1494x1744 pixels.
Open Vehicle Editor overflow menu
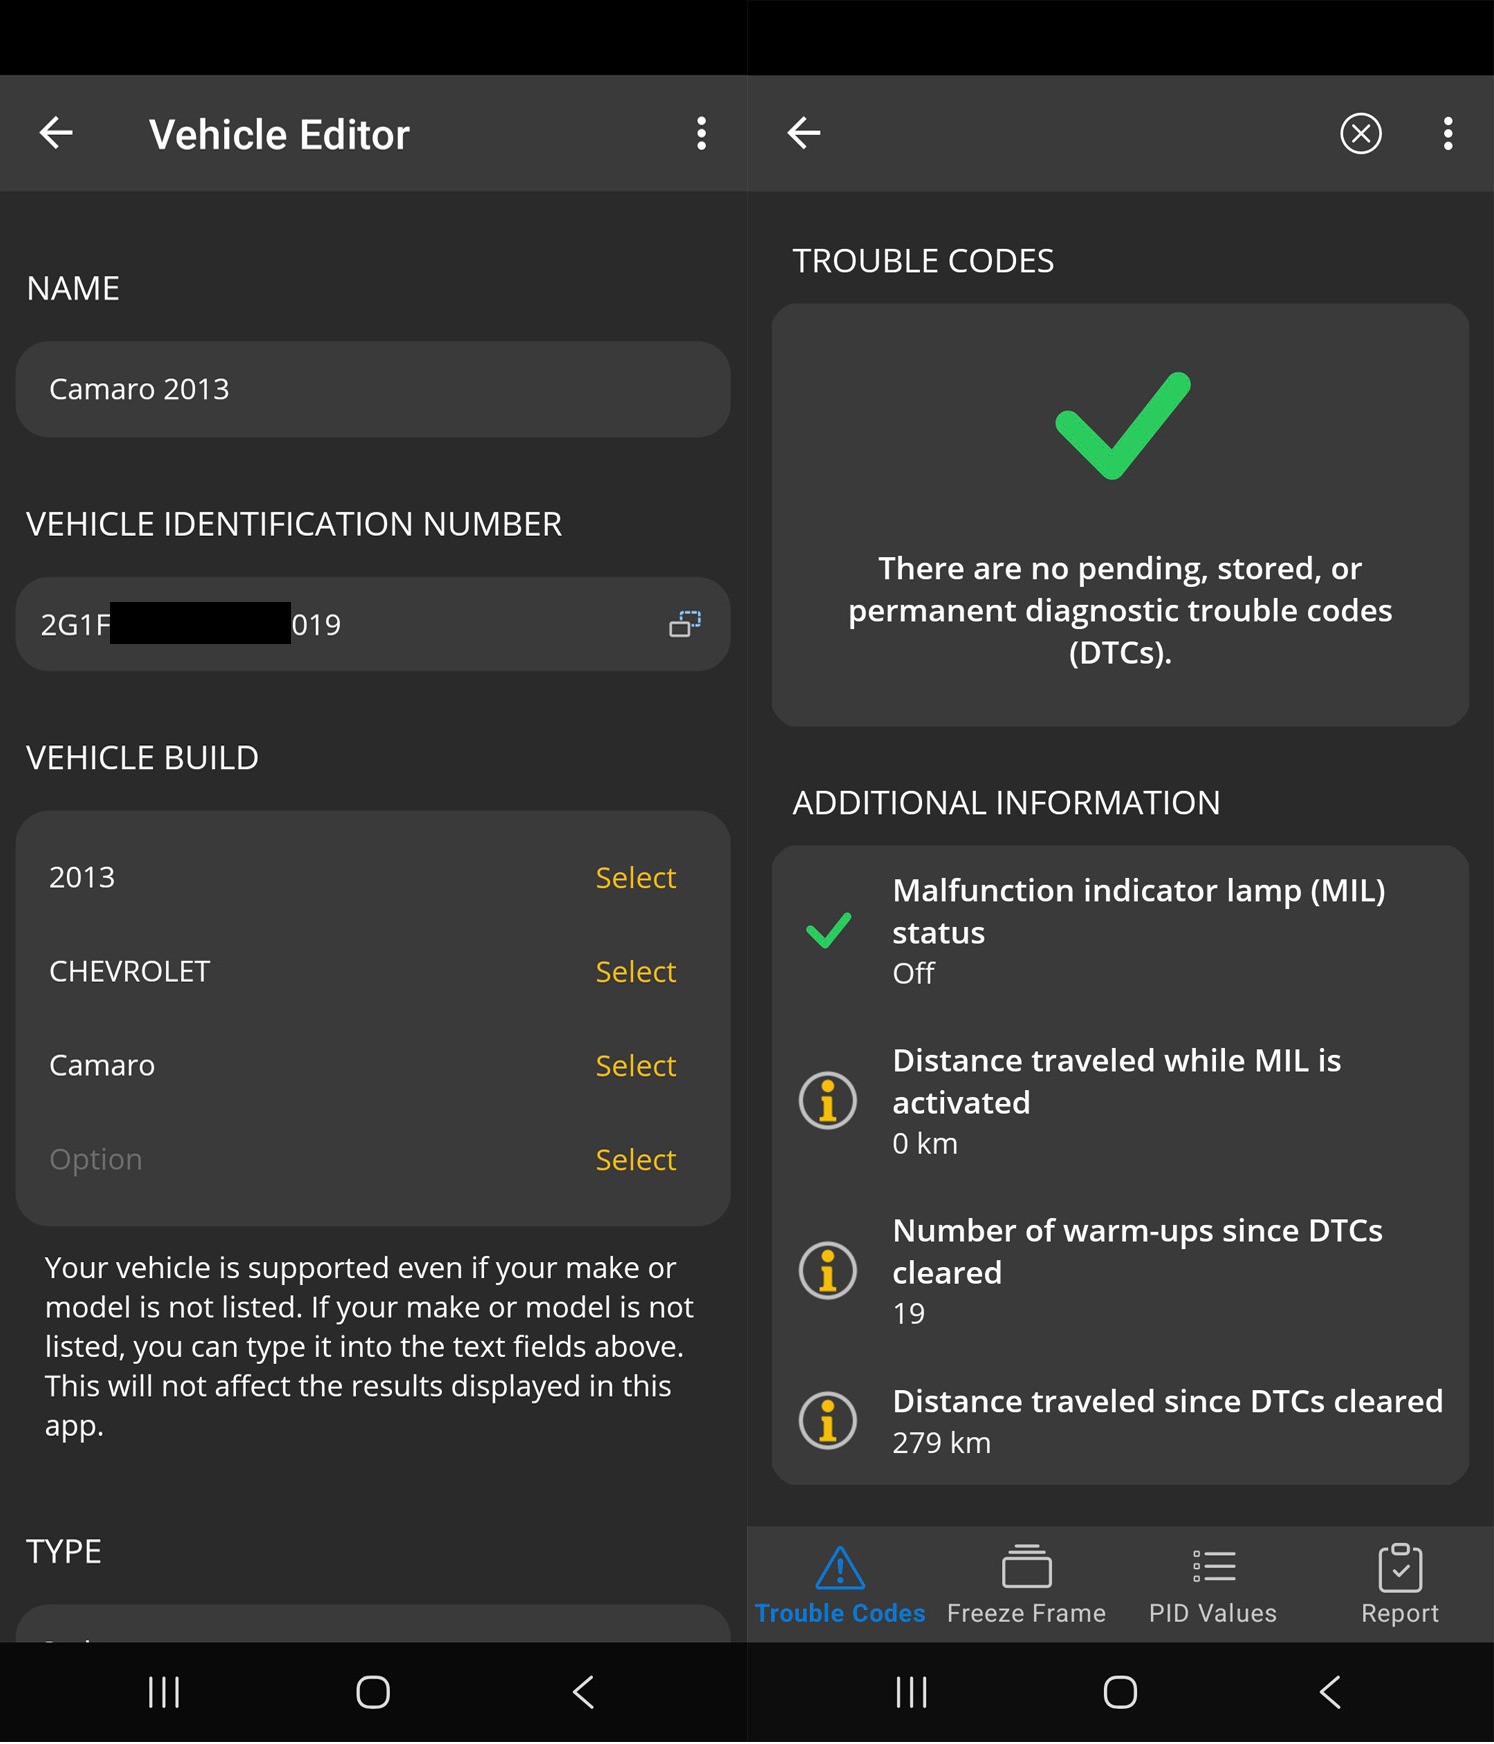click(x=702, y=133)
